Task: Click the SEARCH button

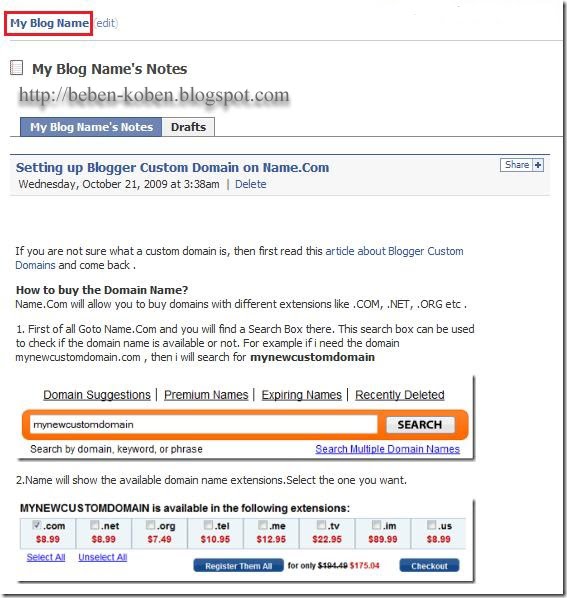Action: click(420, 424)
